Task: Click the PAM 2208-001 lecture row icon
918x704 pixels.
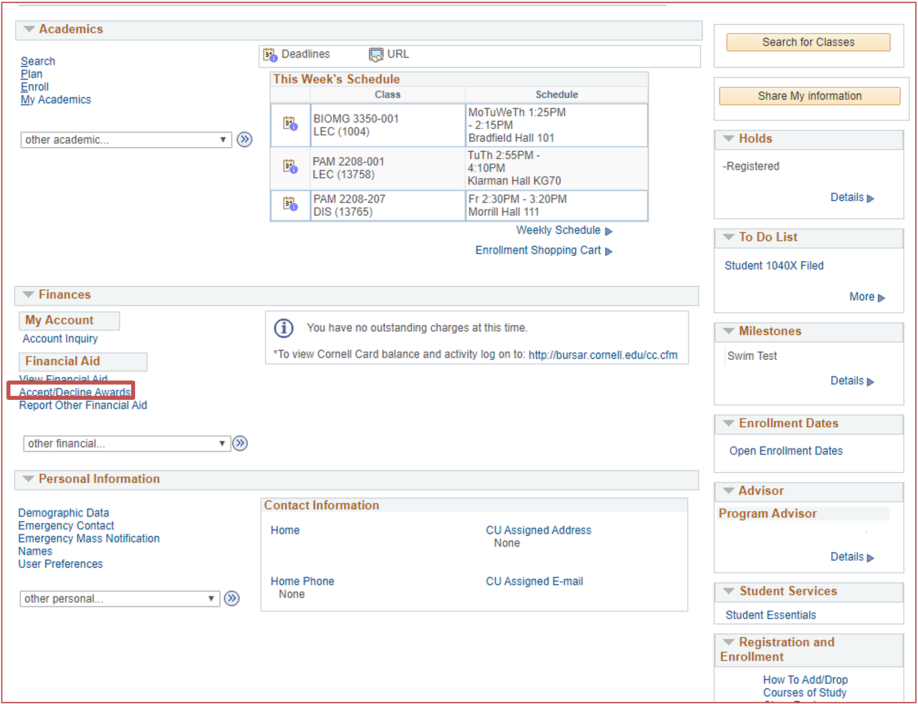Action: click(x=290, y=167)
